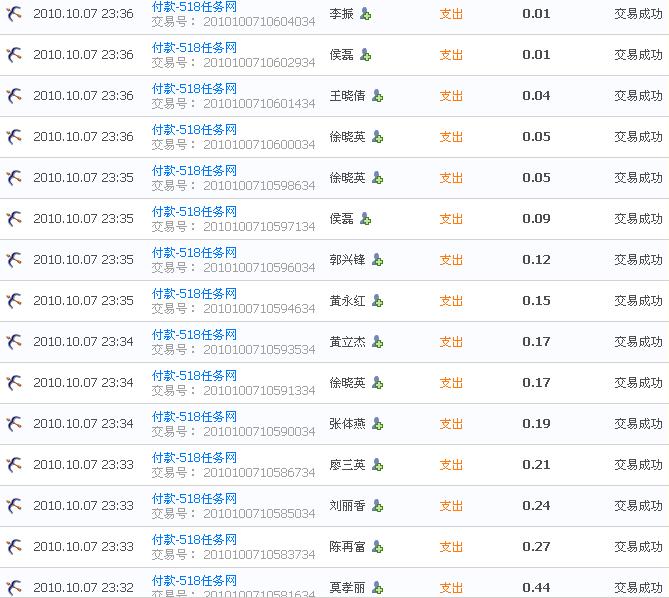Click 支出 label in the 0.15 row
This screenshot has height=598, width=669.
coord(452,301)
